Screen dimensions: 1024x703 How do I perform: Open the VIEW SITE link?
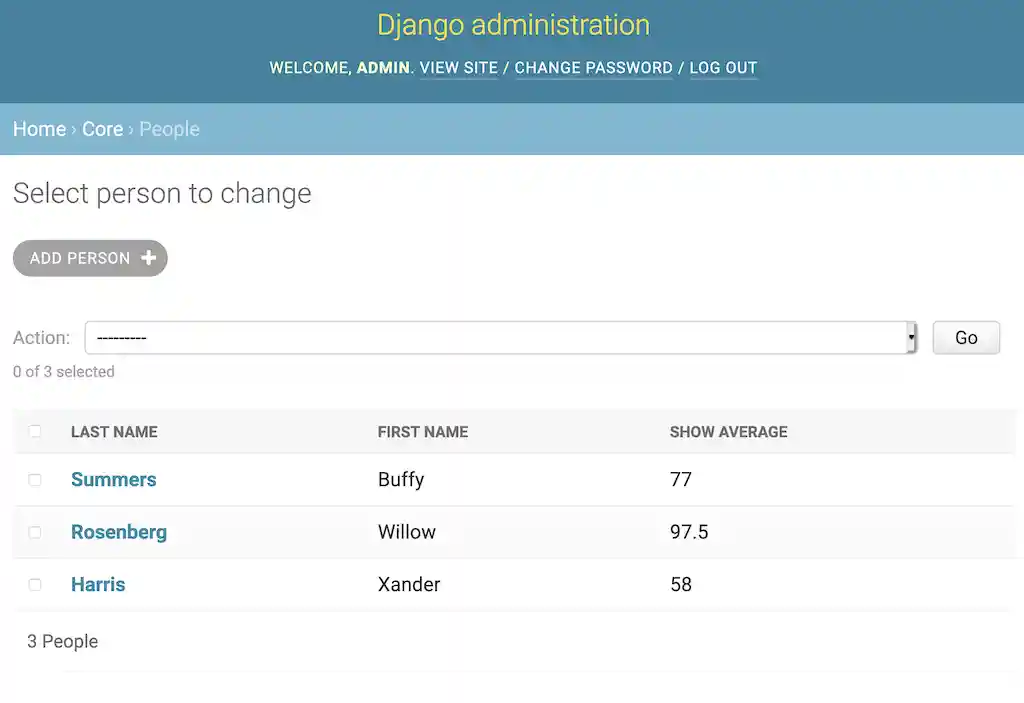coord(458,68)
